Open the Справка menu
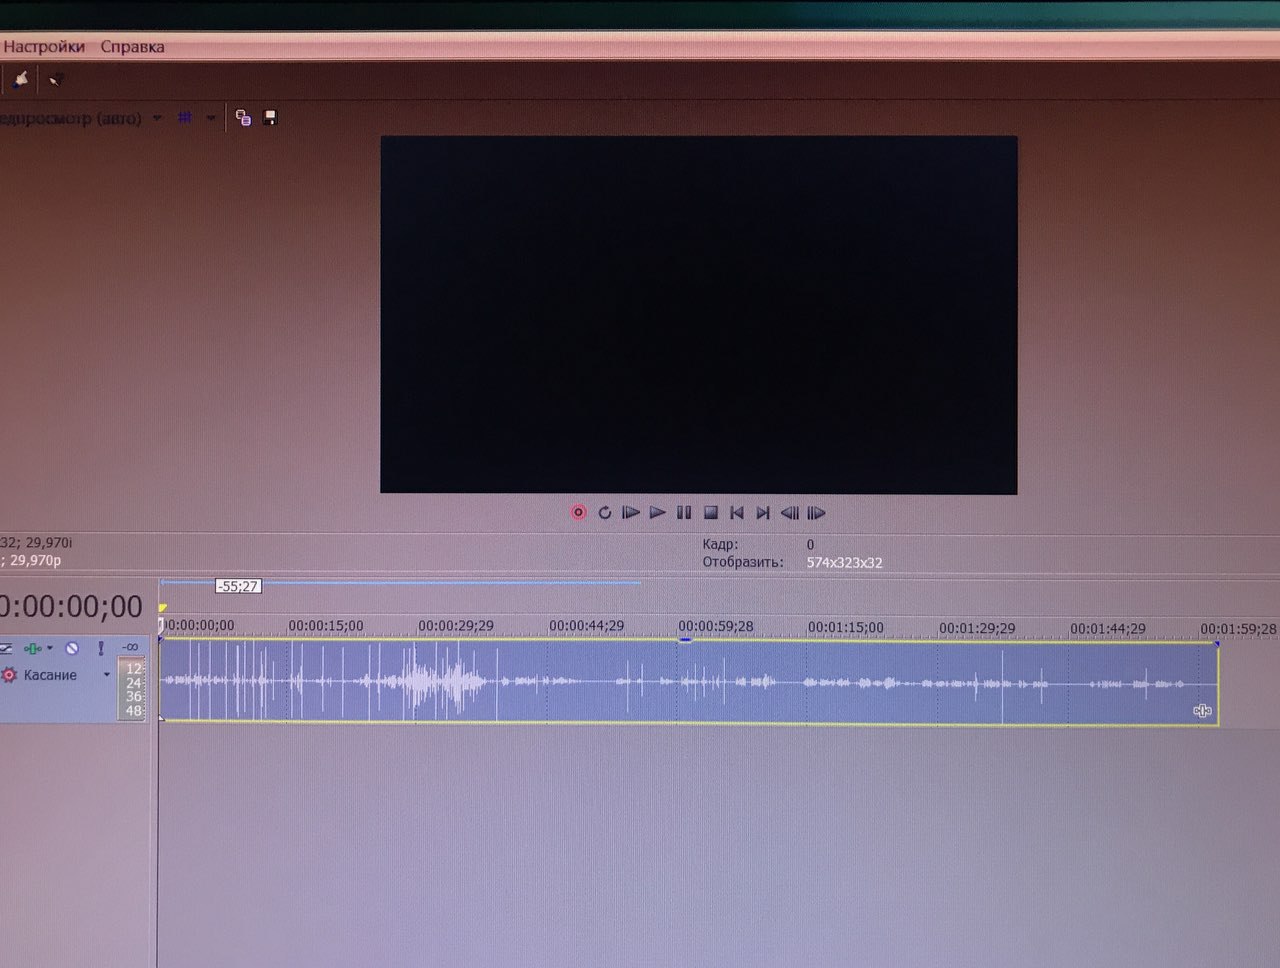 [132, 46]
